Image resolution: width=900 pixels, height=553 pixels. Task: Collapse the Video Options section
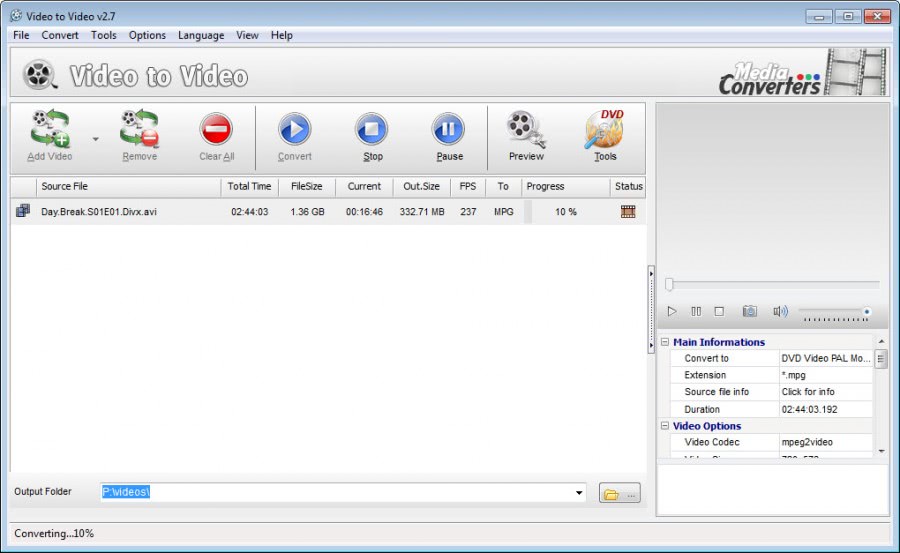pyautogui.click(x=665, y=426)
